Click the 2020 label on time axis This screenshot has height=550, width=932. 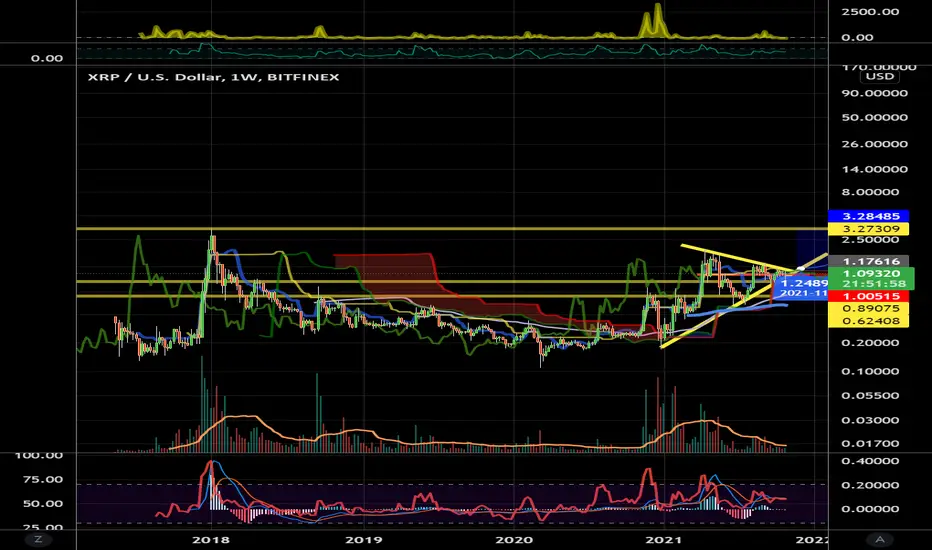514,540
